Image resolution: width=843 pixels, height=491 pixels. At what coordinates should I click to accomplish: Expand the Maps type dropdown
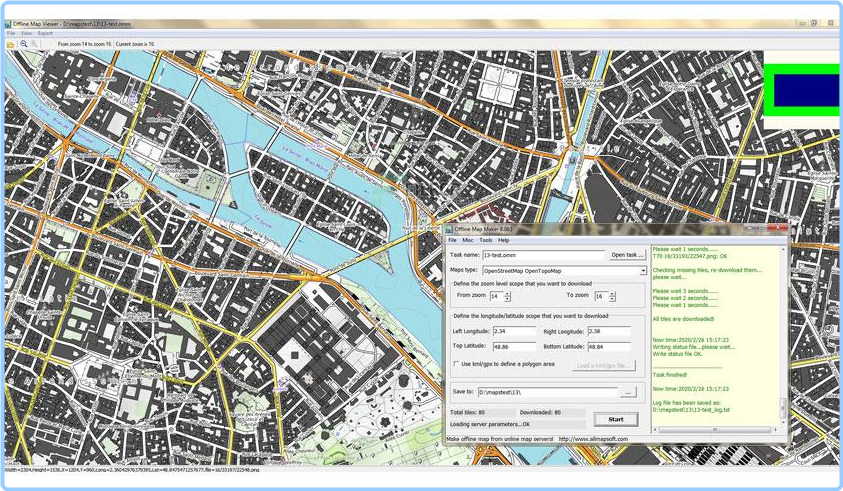coord(642,271)
